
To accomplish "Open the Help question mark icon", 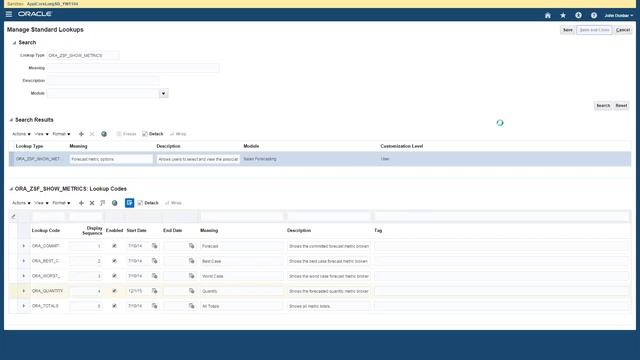I will pyautogui.click(x=594, y=16).
